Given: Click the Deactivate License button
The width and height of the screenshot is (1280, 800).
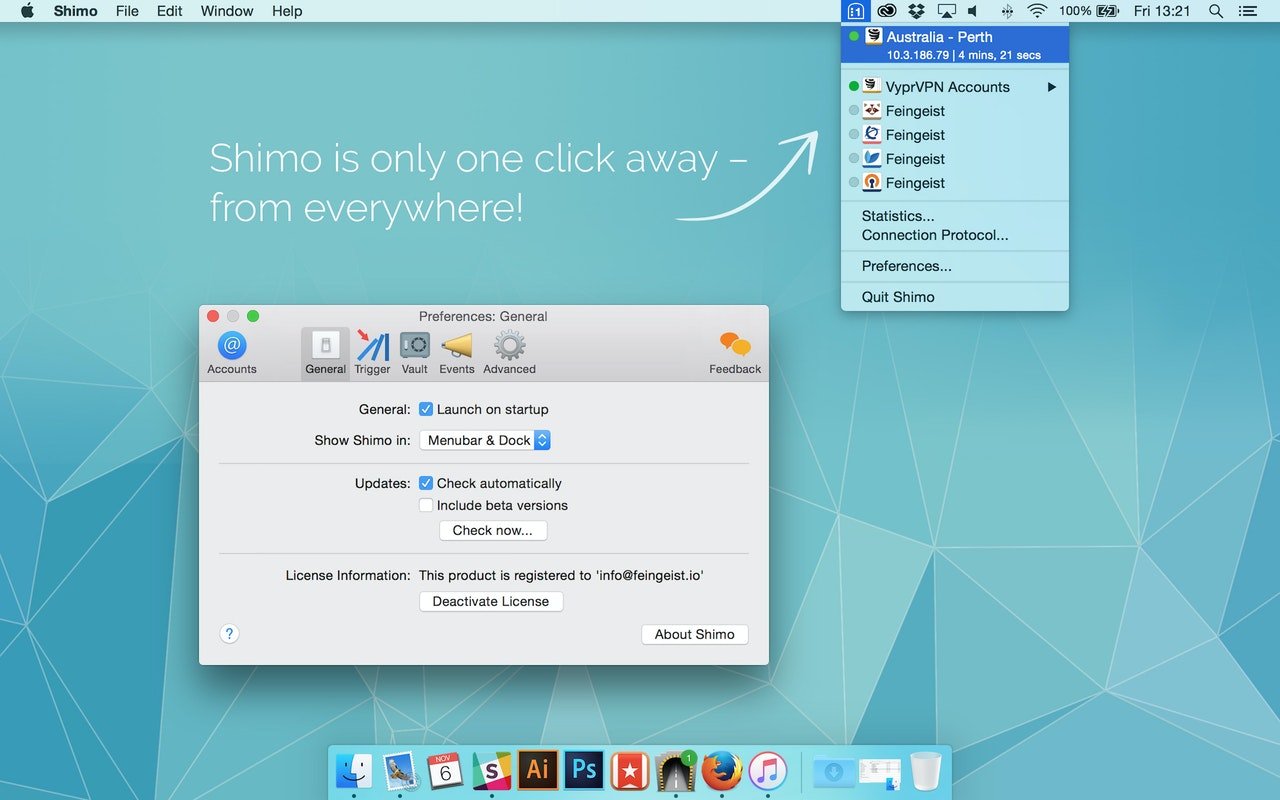Looking at the screenshot, I should pyautogui.click(x=491, y=601).
